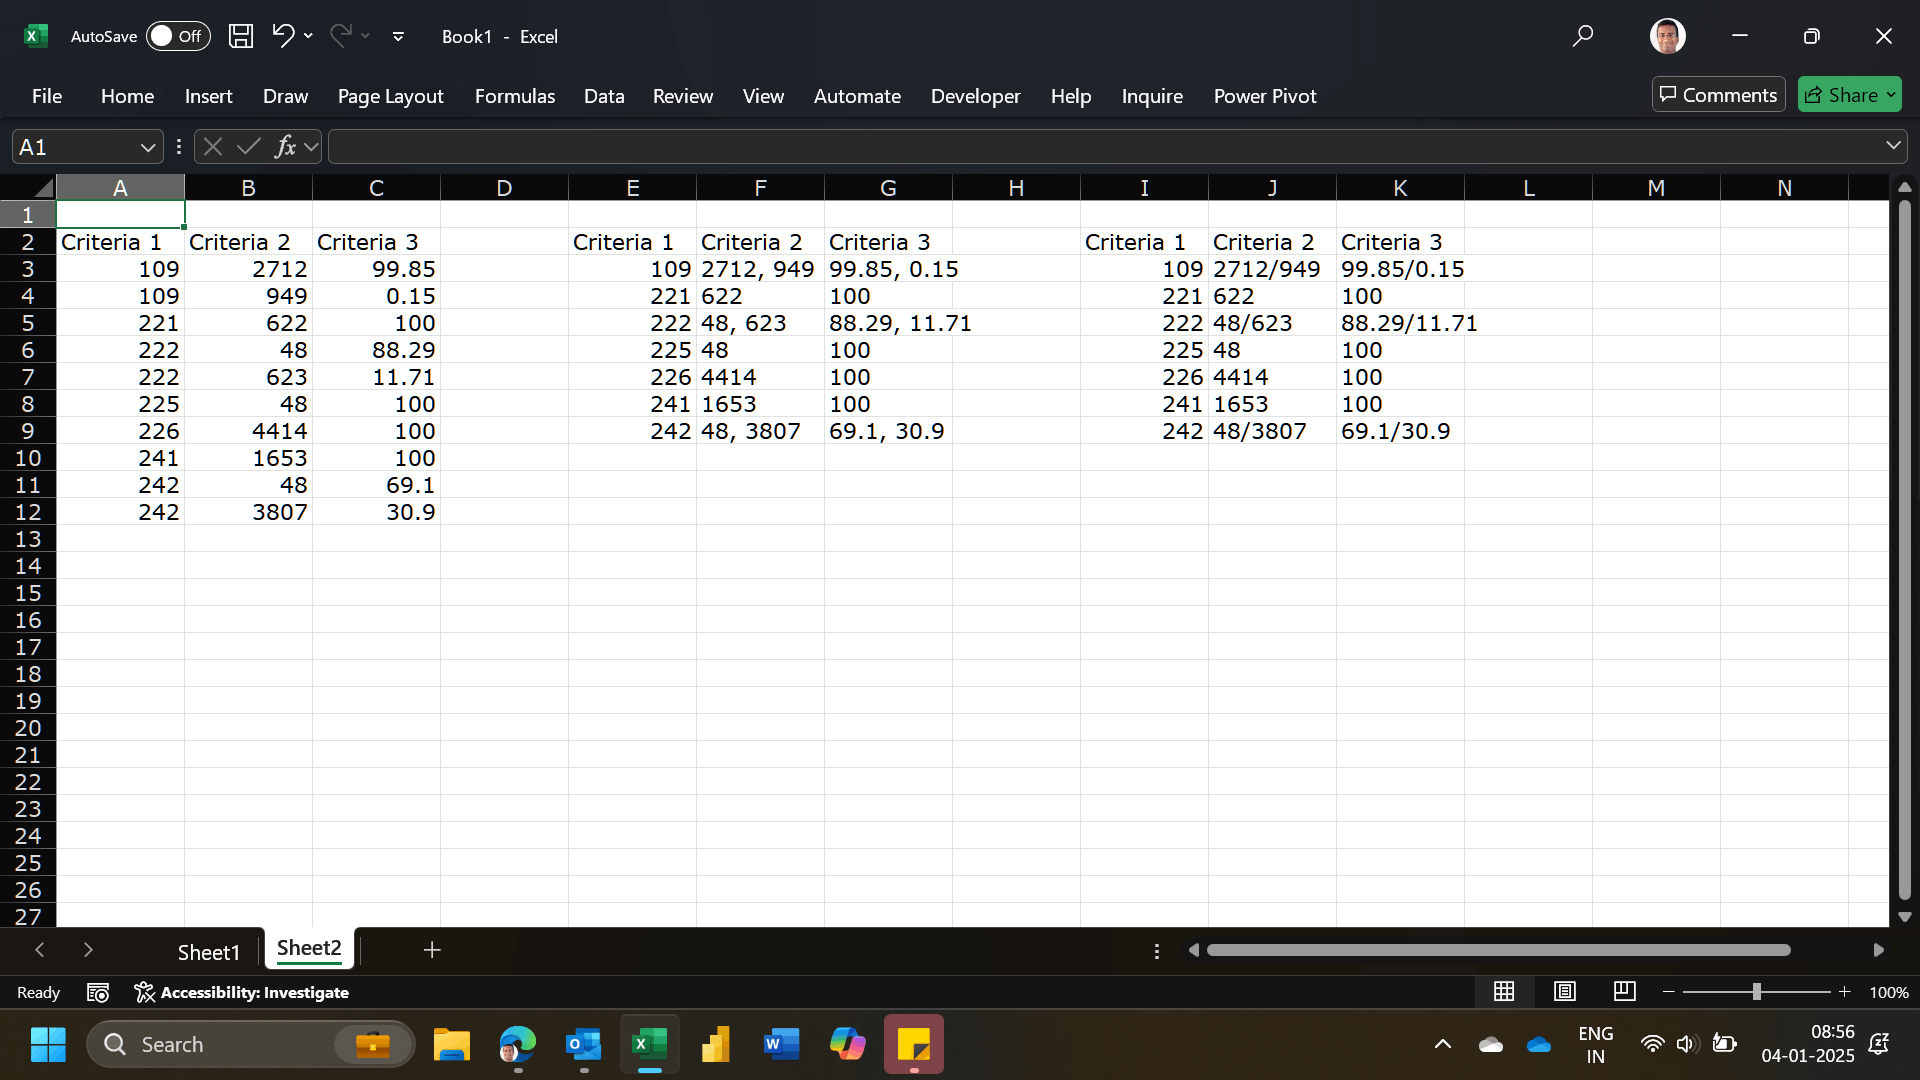Viewport: 1920px width, 1080px height.
Task: Click the Enter checkmark in formula bar
Action: [x=249, y=147]
